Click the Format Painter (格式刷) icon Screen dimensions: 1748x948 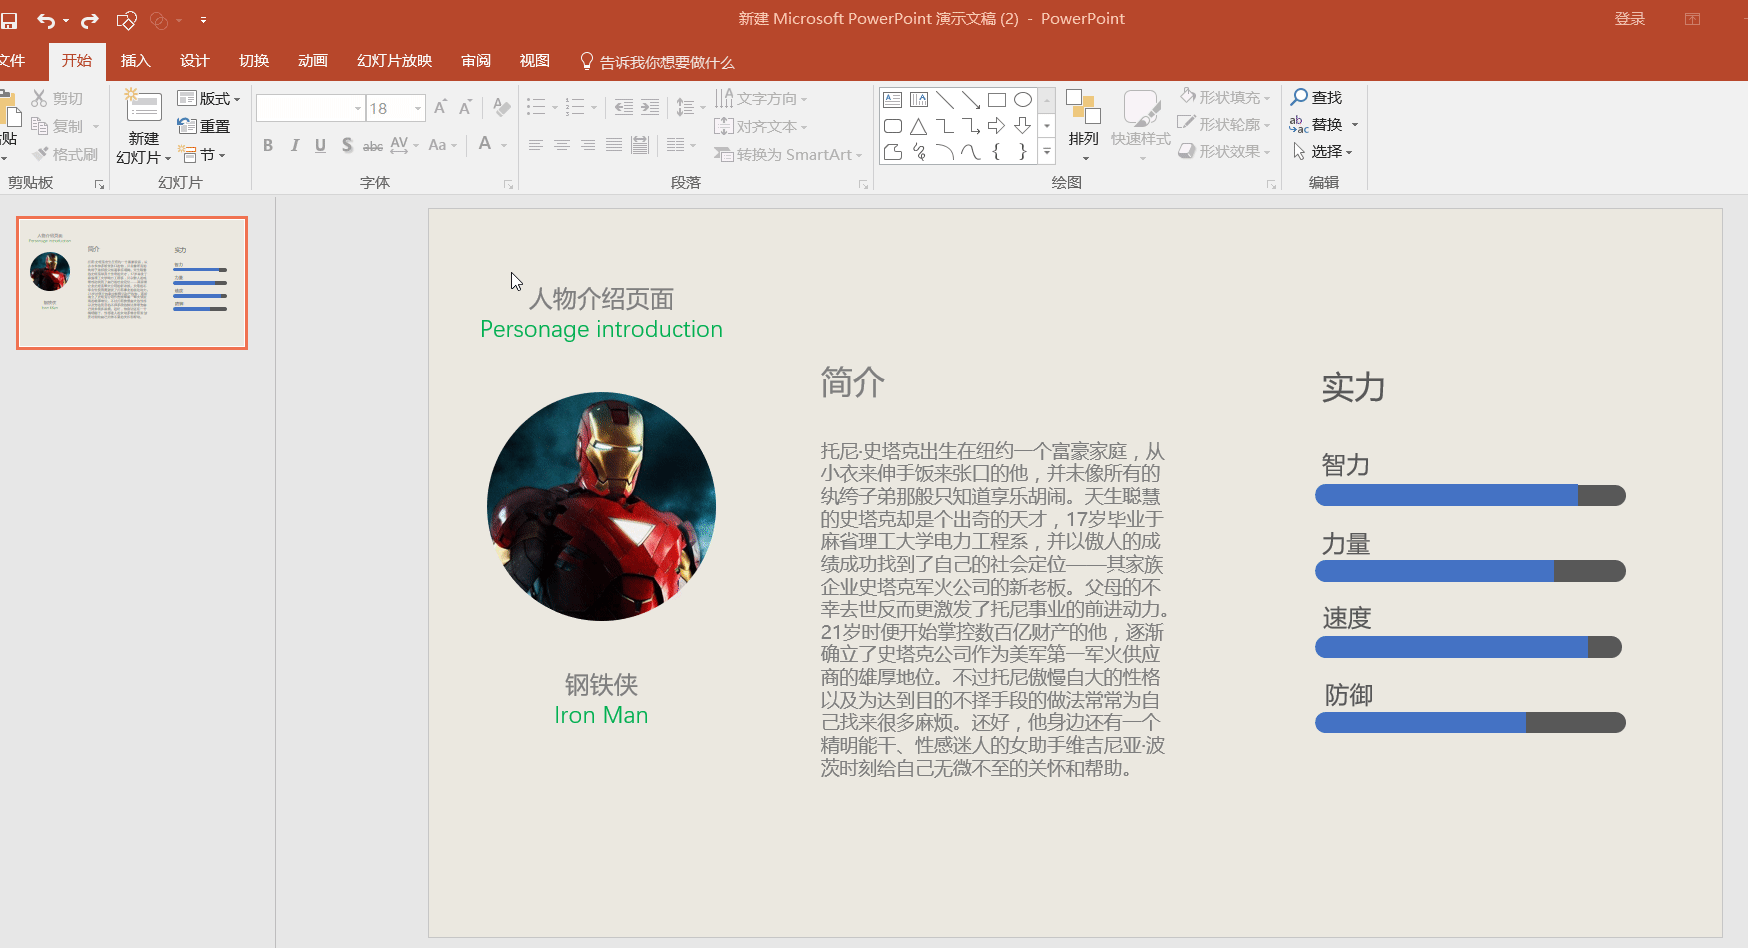point(40,154)
